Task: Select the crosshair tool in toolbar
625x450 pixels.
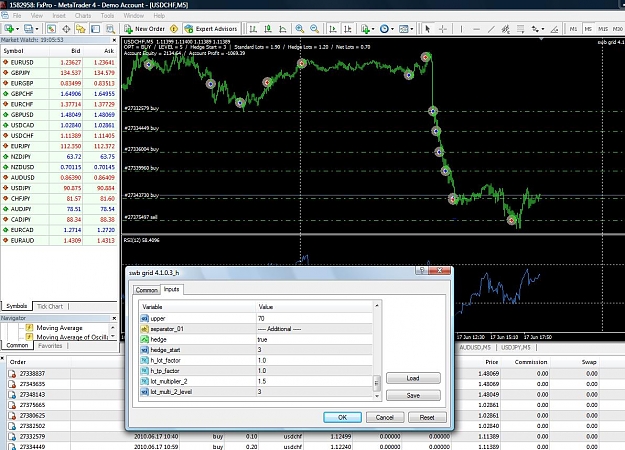Action: [442, 29]
